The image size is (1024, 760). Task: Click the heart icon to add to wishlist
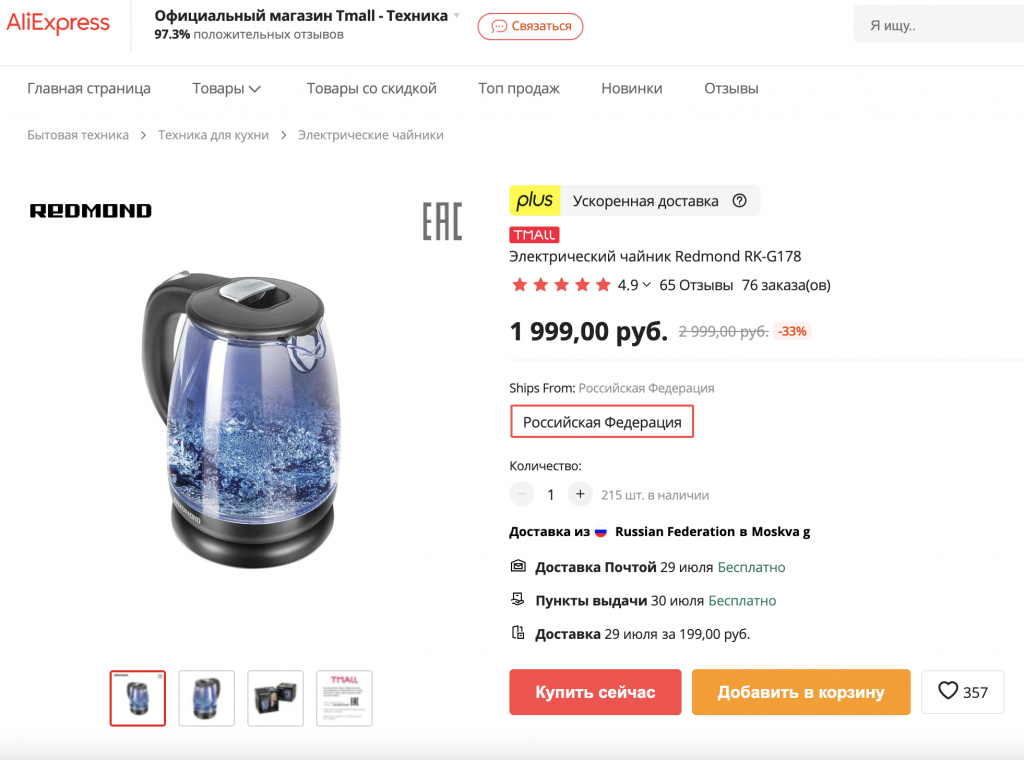[944, 691]
